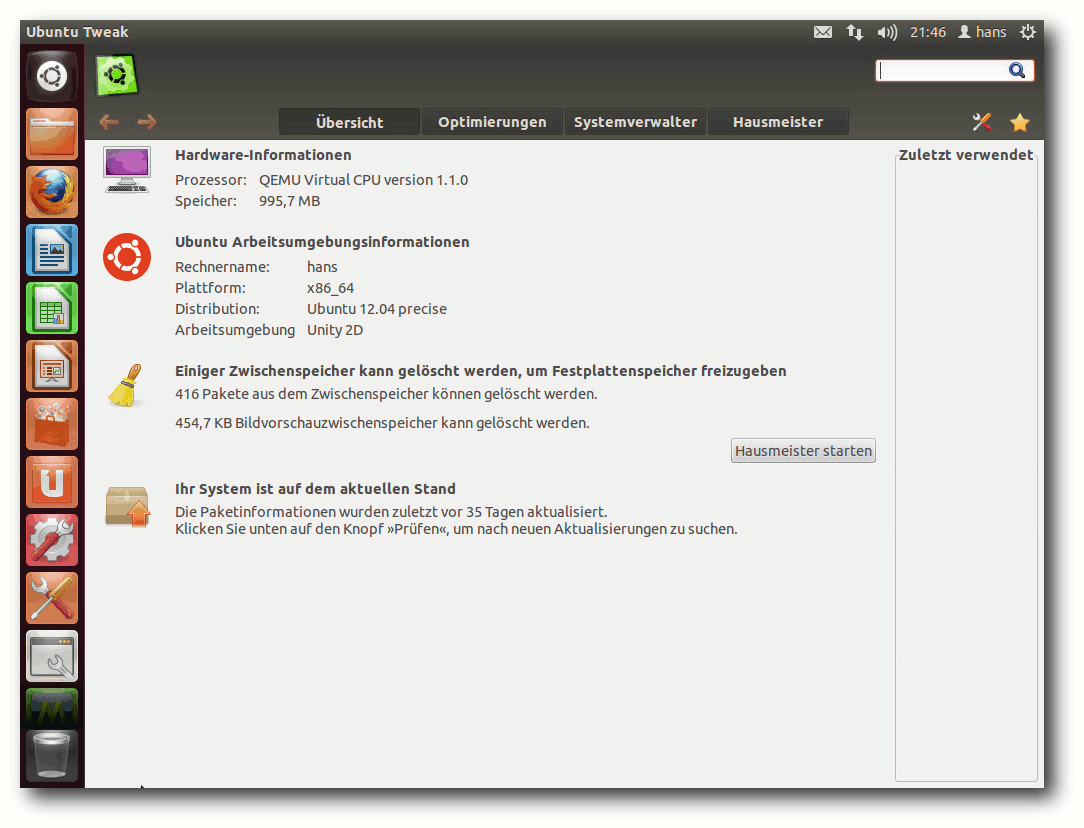This screenshot has width=1084, height=828.
Task: Click the Ubuntu Tweak green logo icon
Action: 116,75
